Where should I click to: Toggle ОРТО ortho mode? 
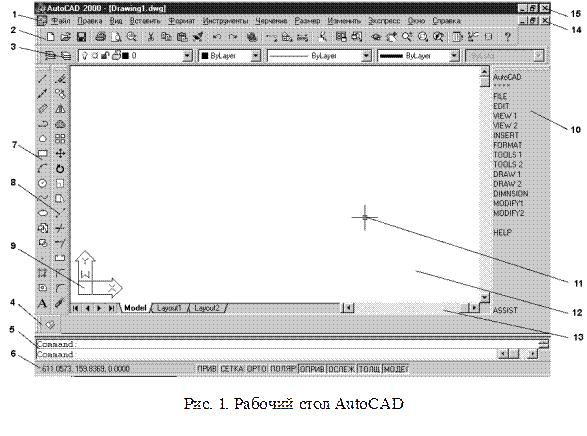pos(256,369)
